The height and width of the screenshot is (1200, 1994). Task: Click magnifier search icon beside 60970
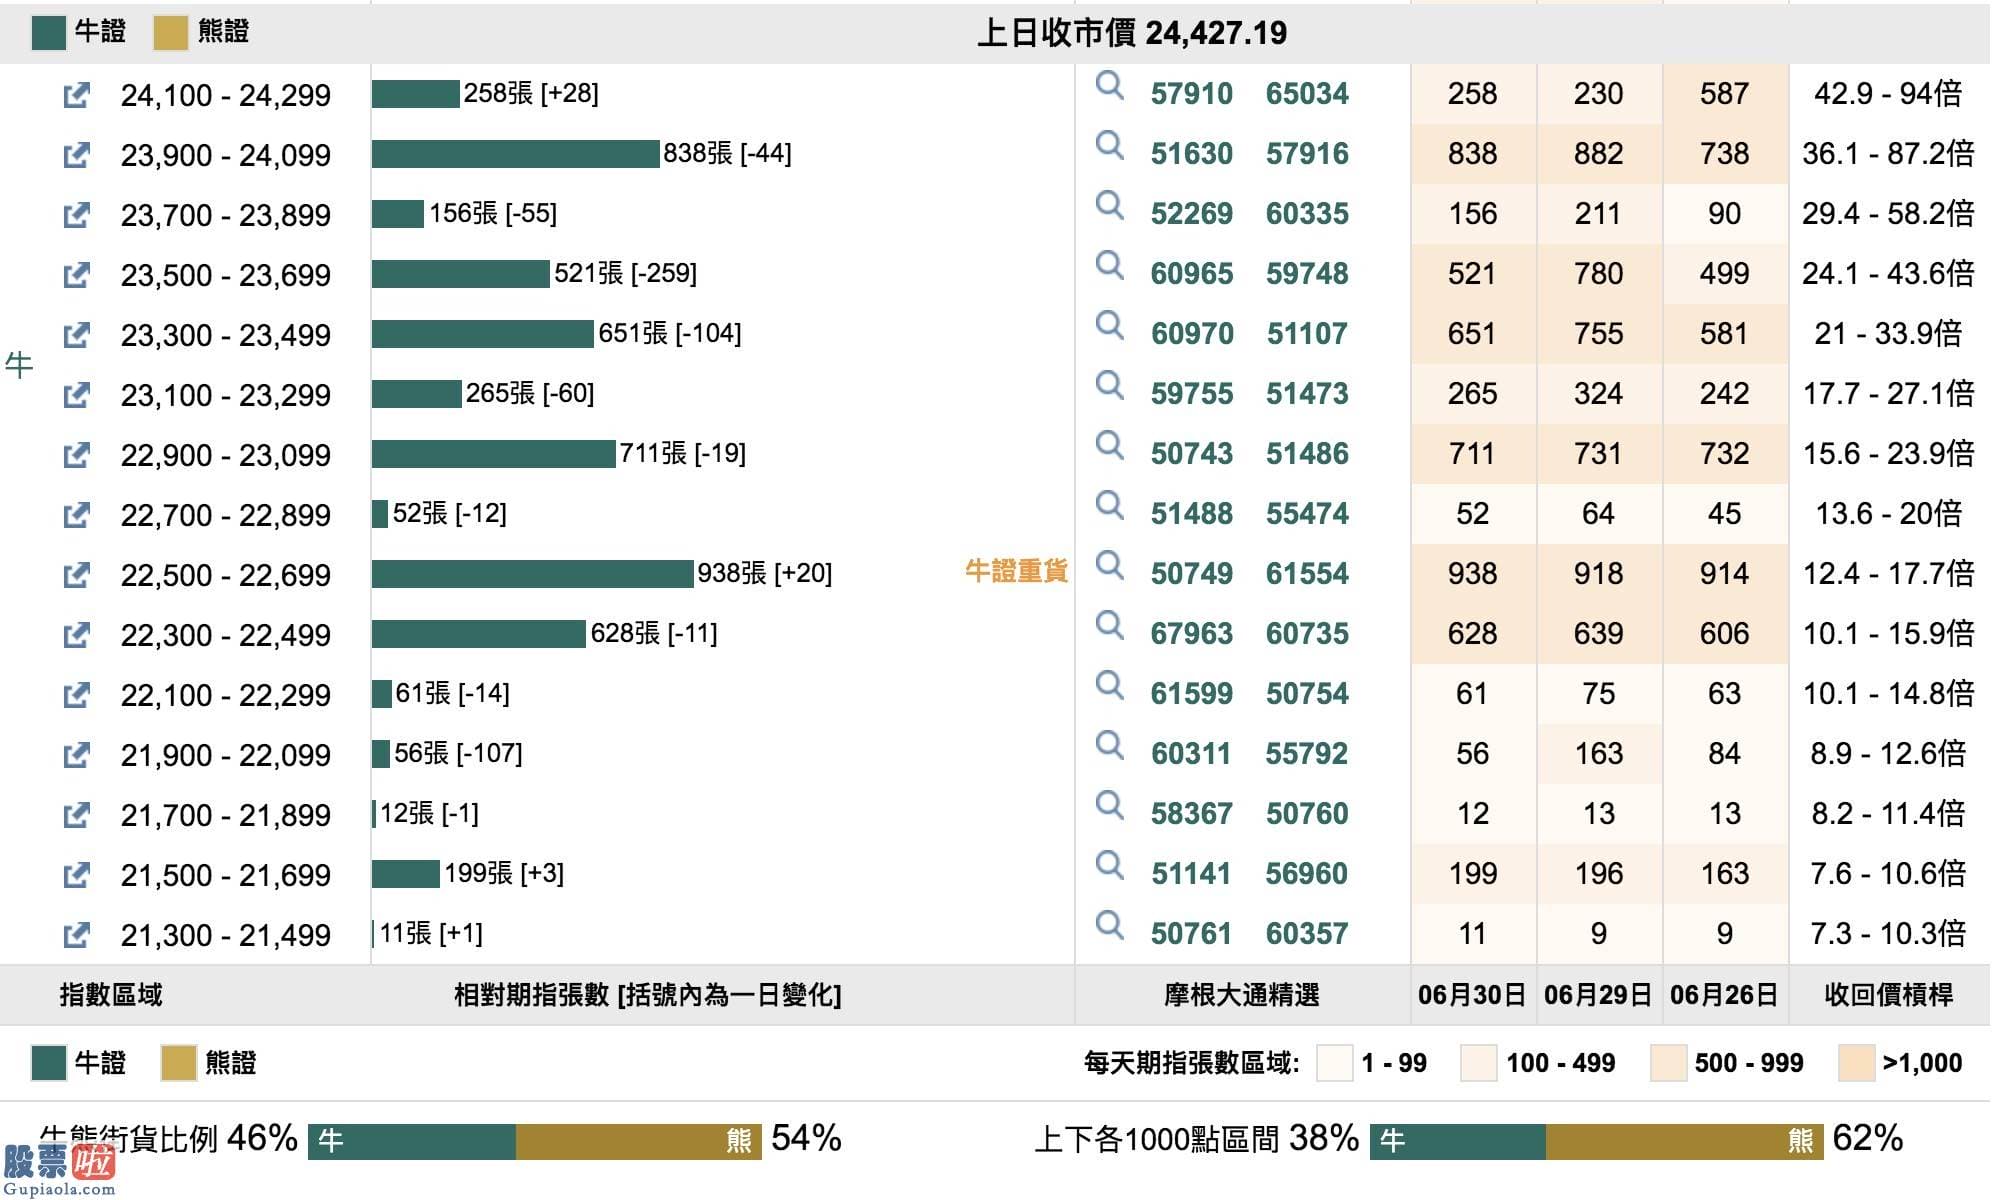(x=1109, y=326)
